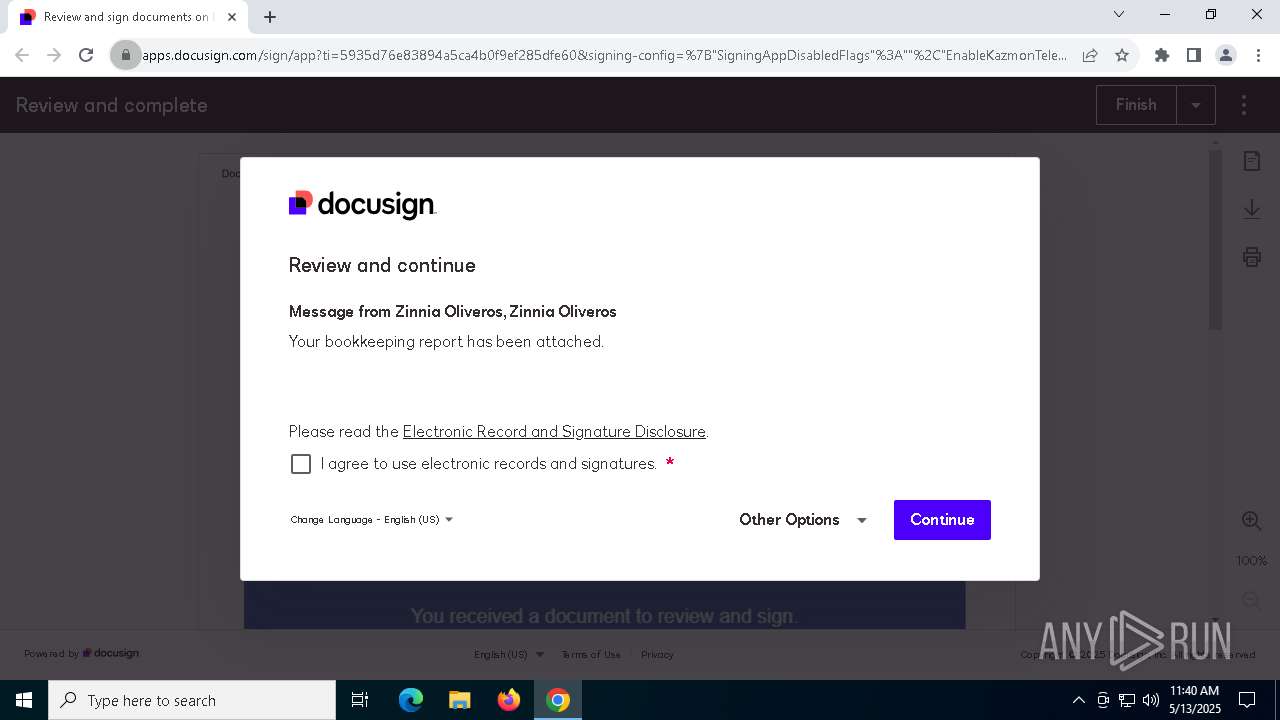The height and width of the screenshot is (720, 1280).
Task: Click the share page icon in address bar
Action: [1090, 55]
